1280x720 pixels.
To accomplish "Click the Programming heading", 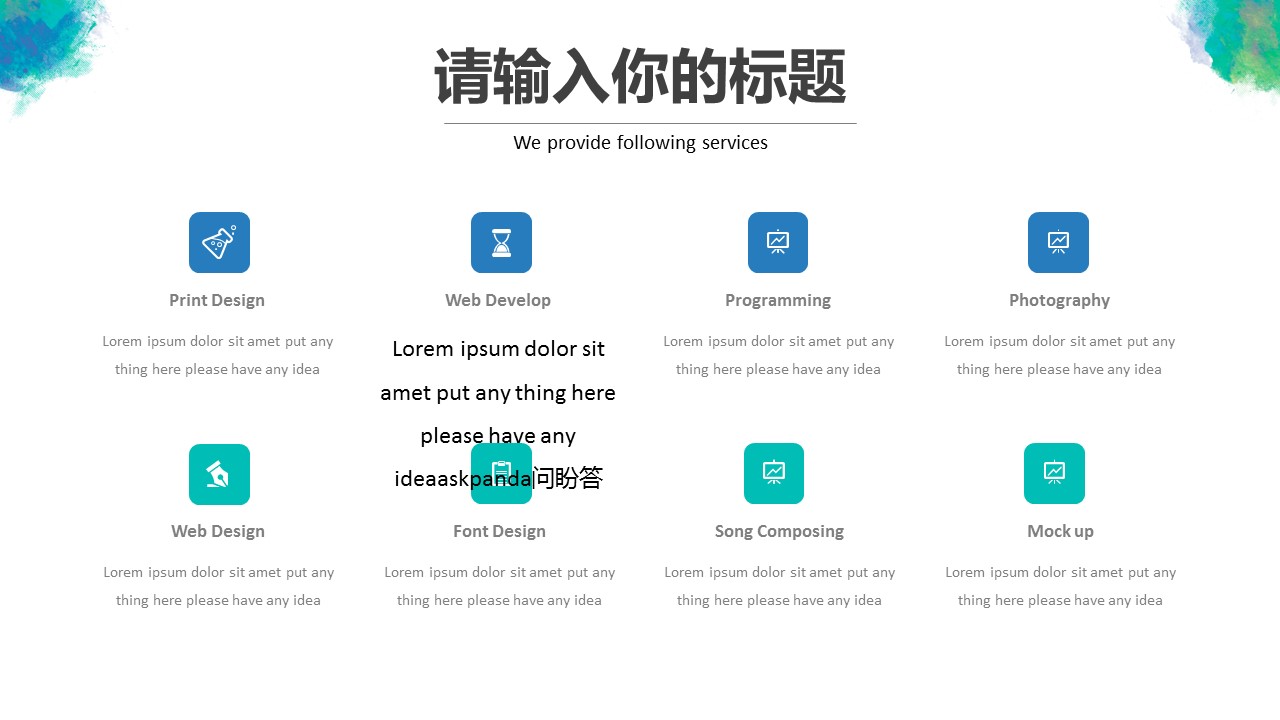I will point(778,300).
